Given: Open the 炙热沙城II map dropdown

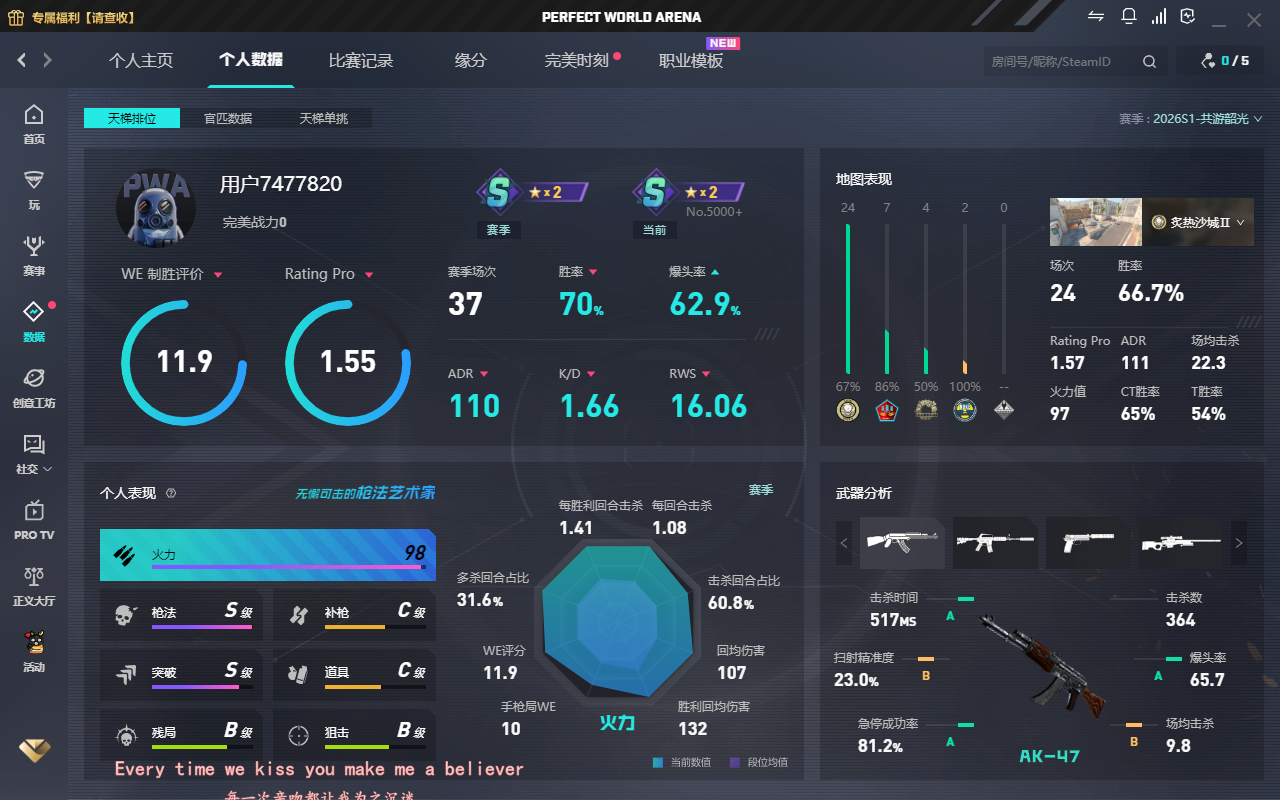Looking at the screenshot, I should tap(1199, 222).
